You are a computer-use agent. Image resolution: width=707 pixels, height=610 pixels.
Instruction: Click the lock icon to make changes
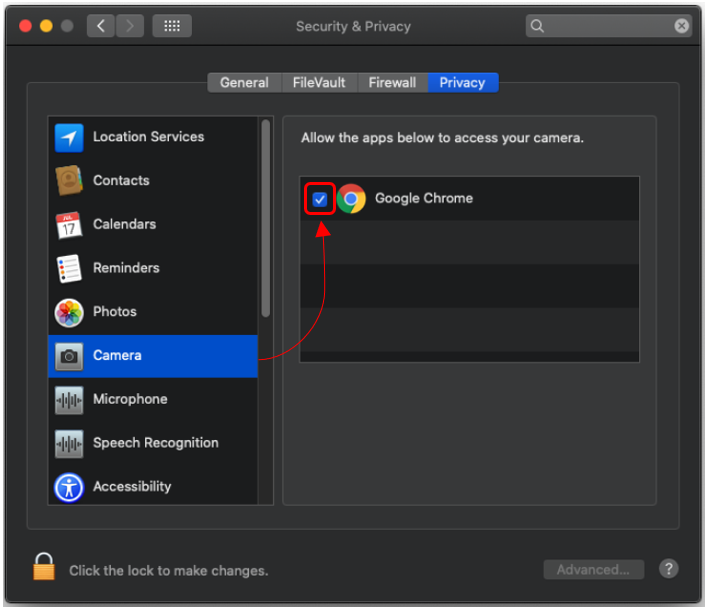coord(44,568)
